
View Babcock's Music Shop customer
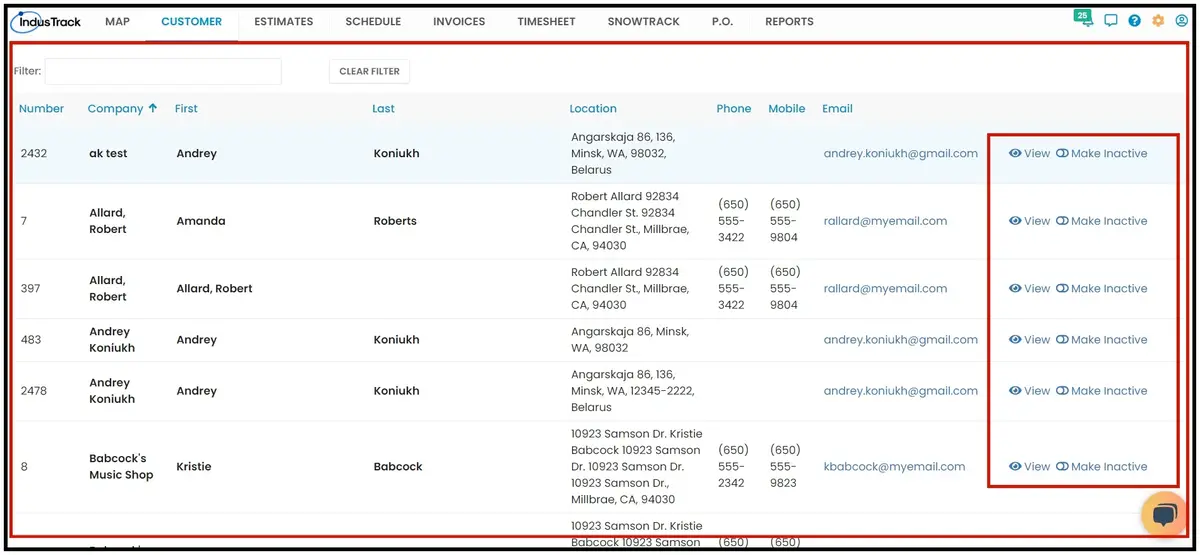pyautogui.click(x=1029, y=467)
